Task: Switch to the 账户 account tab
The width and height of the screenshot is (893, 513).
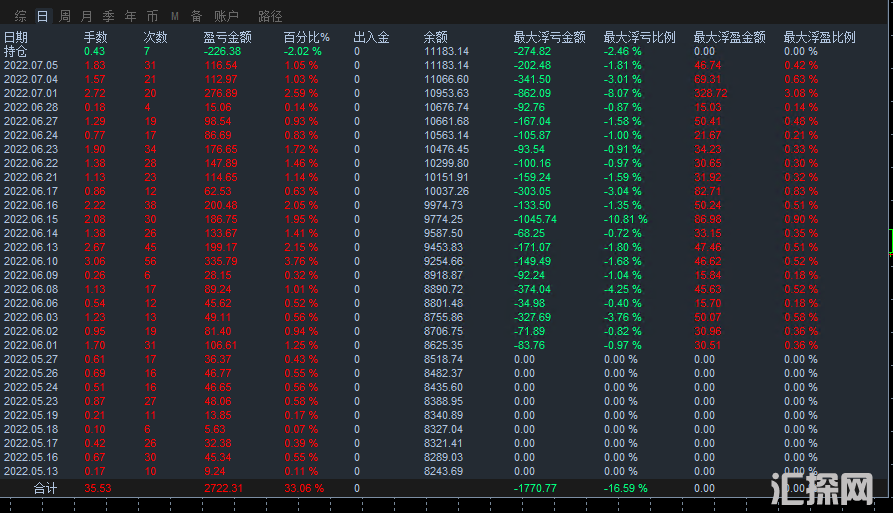Action: click(226, 17)
